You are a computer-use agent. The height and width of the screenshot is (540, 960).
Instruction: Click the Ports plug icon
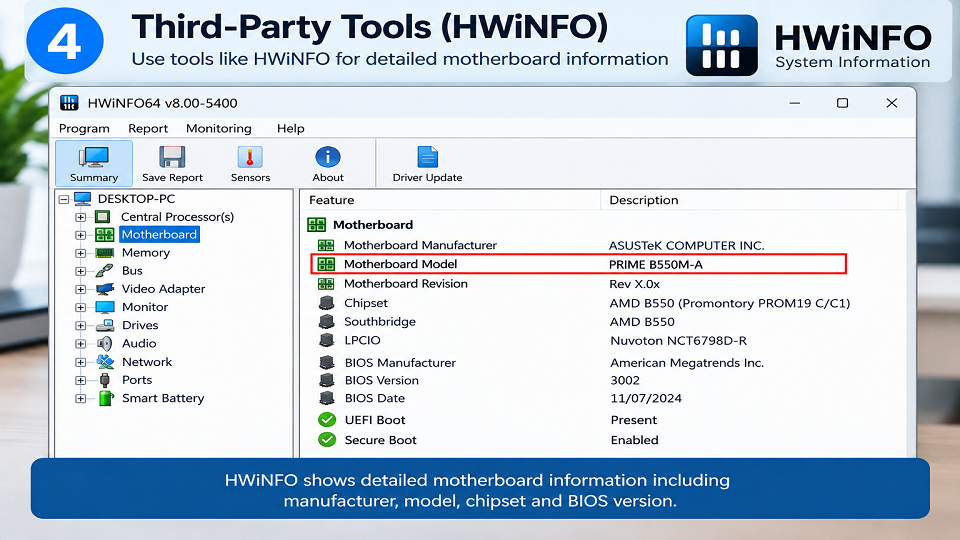coord(105,380)
